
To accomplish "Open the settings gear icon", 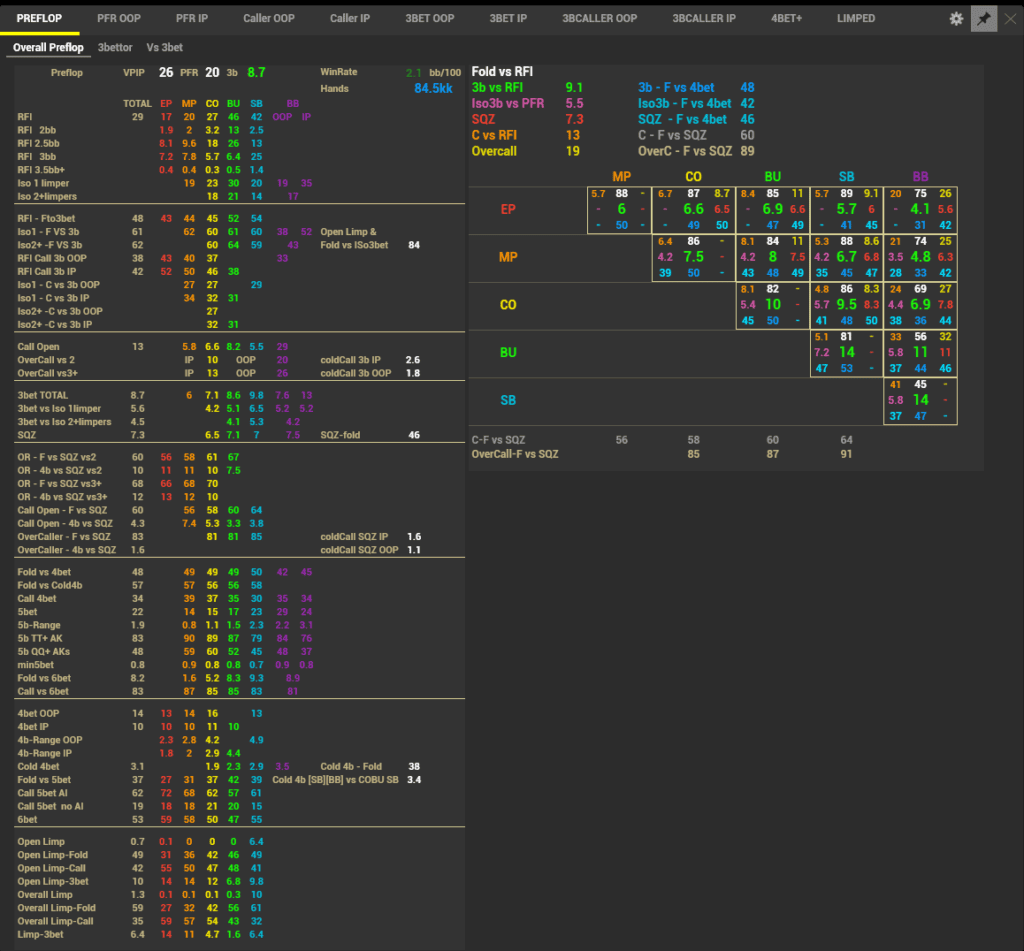I will click(x=956, y=19).
